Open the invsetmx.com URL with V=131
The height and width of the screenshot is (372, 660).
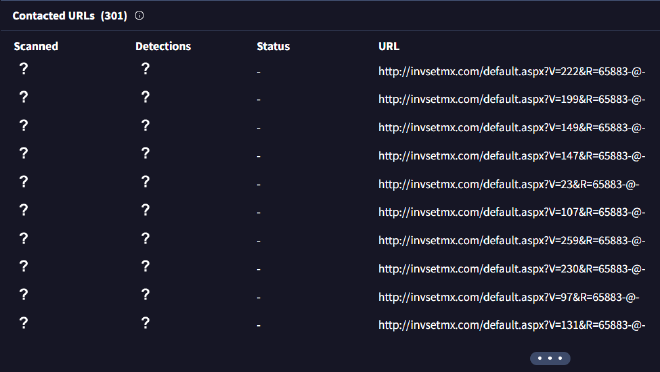(x=511, y=325)
